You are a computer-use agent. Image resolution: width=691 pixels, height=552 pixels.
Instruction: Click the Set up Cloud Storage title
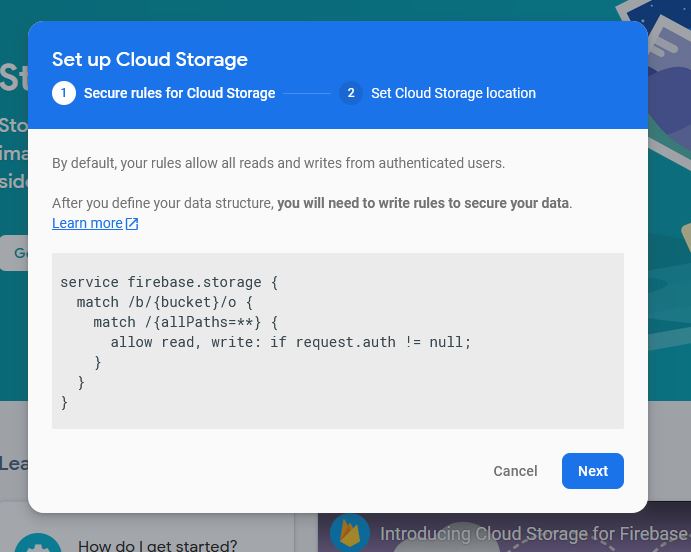pos(150,59)
